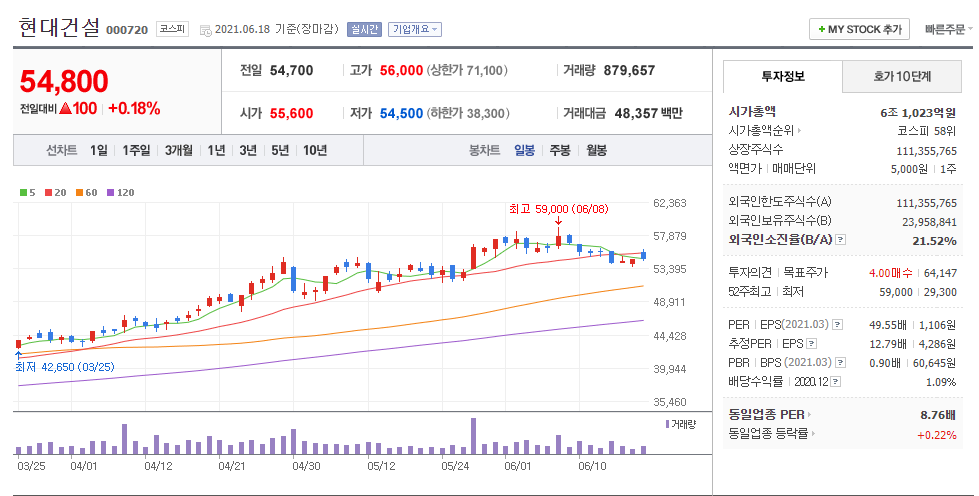Switch to the 호가 10단계 tab

tap(902, 77)
